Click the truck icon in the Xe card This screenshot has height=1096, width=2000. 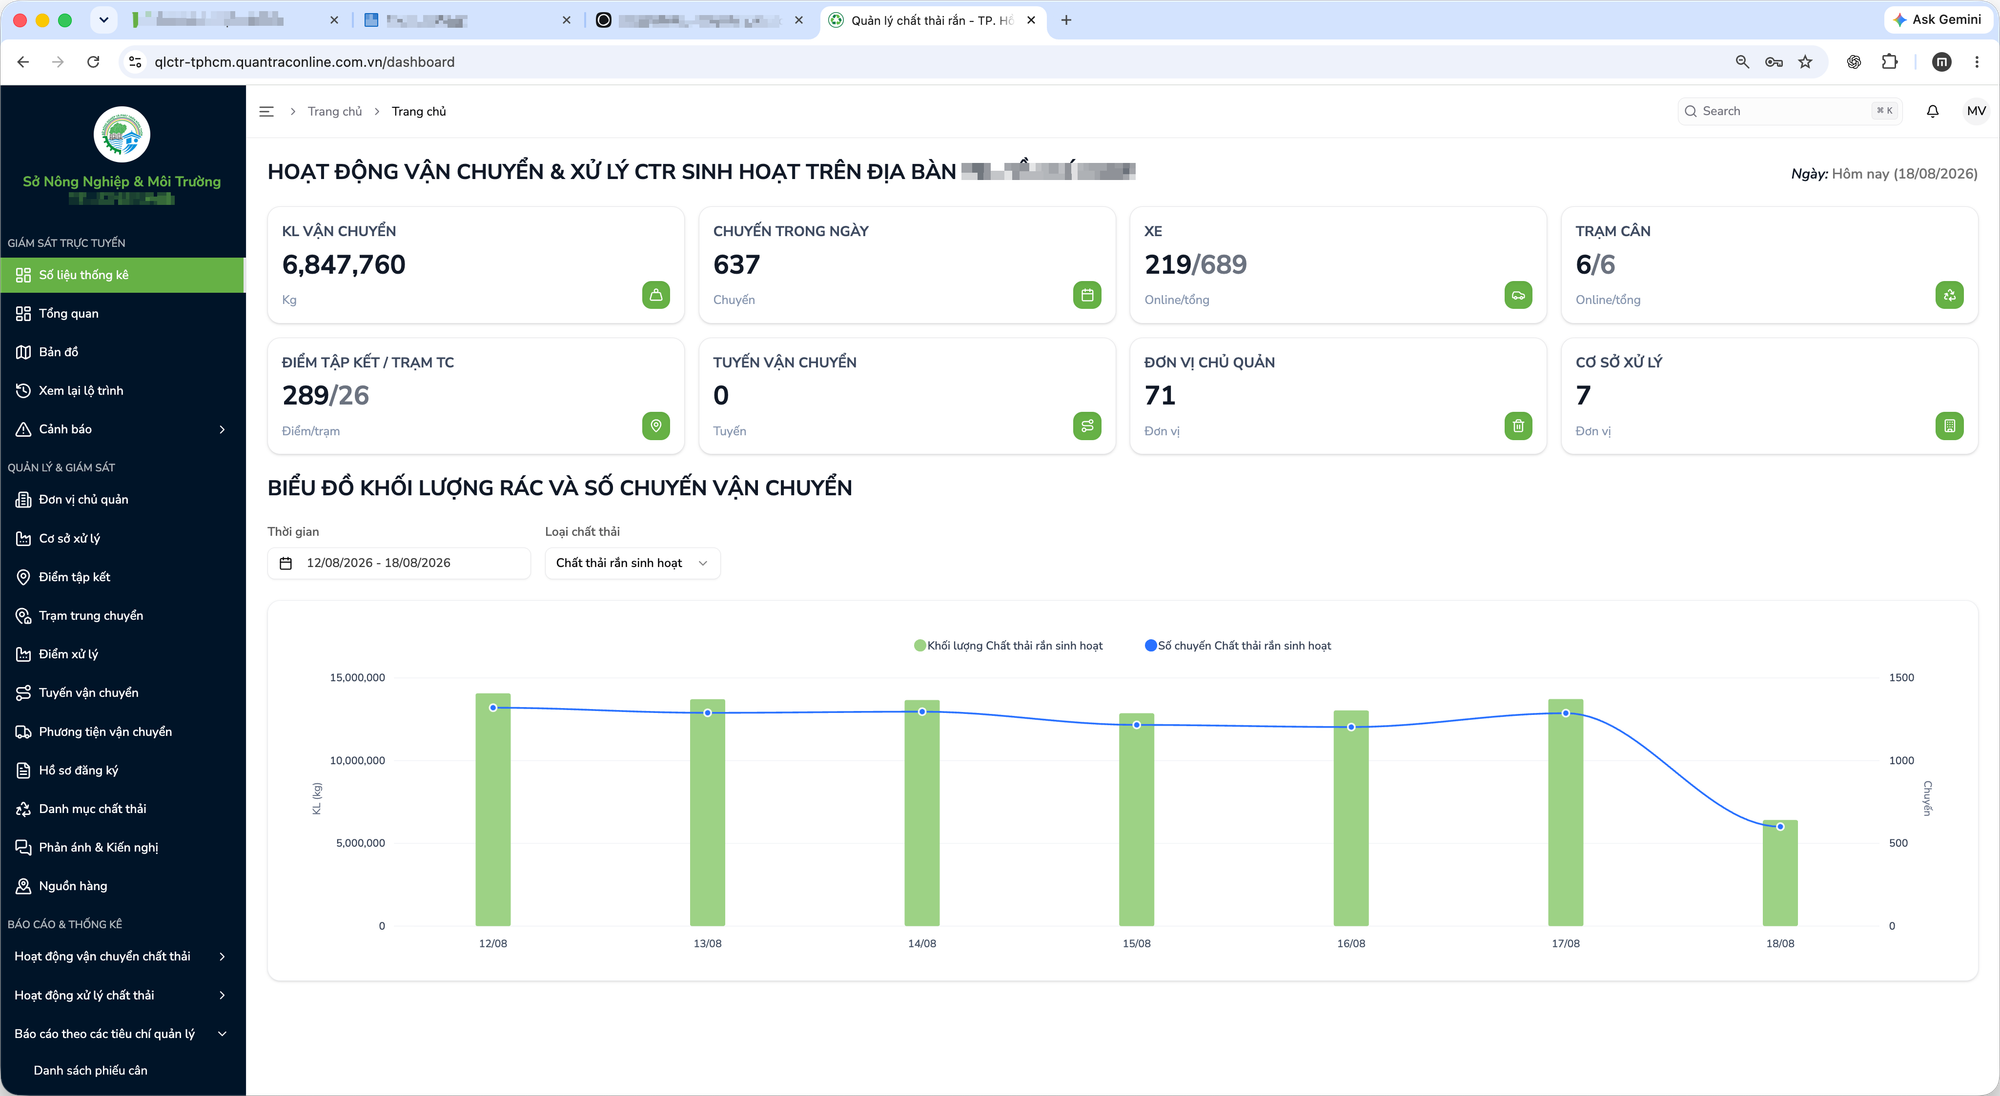click(1518, 295)
